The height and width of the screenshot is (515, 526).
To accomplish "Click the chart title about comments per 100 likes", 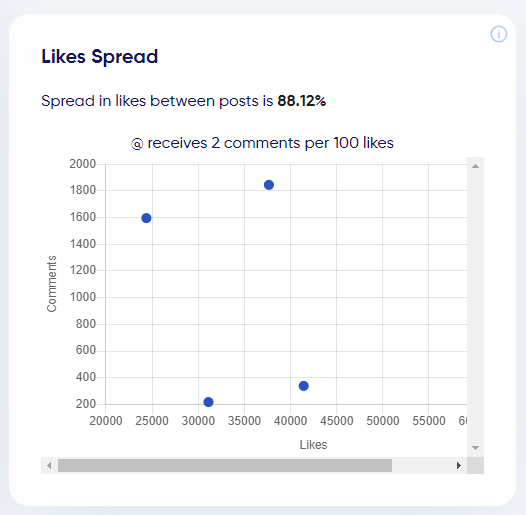I will (262, 143).
